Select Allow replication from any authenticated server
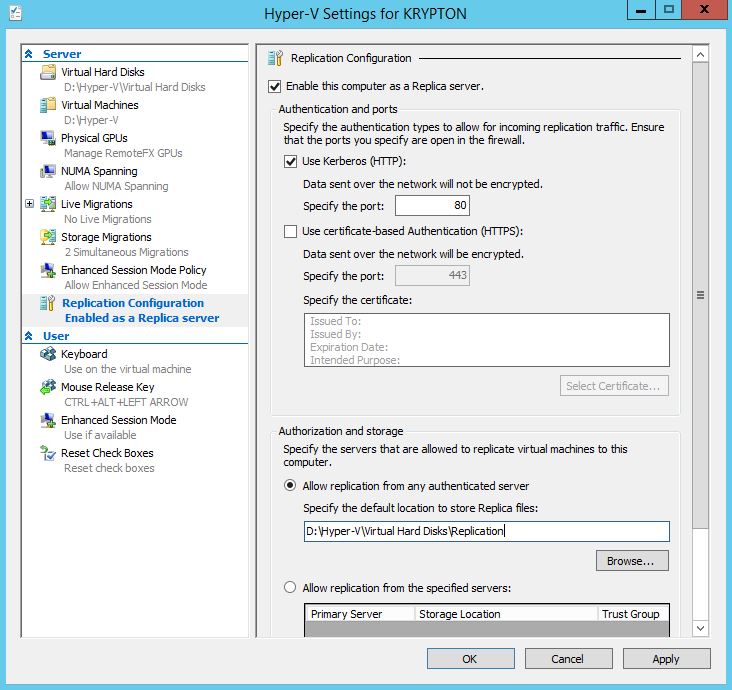 coord(290,486)
